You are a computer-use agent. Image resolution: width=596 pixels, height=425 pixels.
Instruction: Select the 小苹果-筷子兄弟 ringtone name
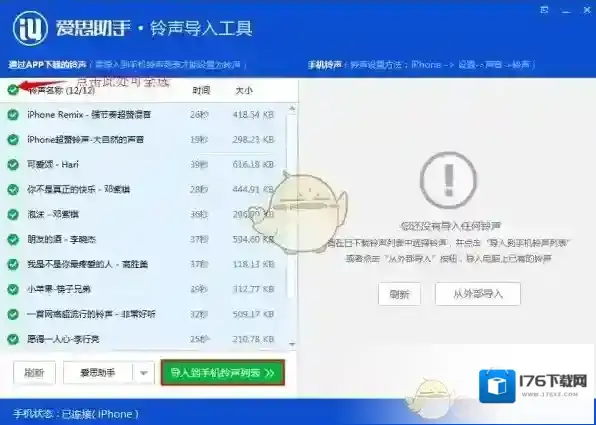point(59,289)
